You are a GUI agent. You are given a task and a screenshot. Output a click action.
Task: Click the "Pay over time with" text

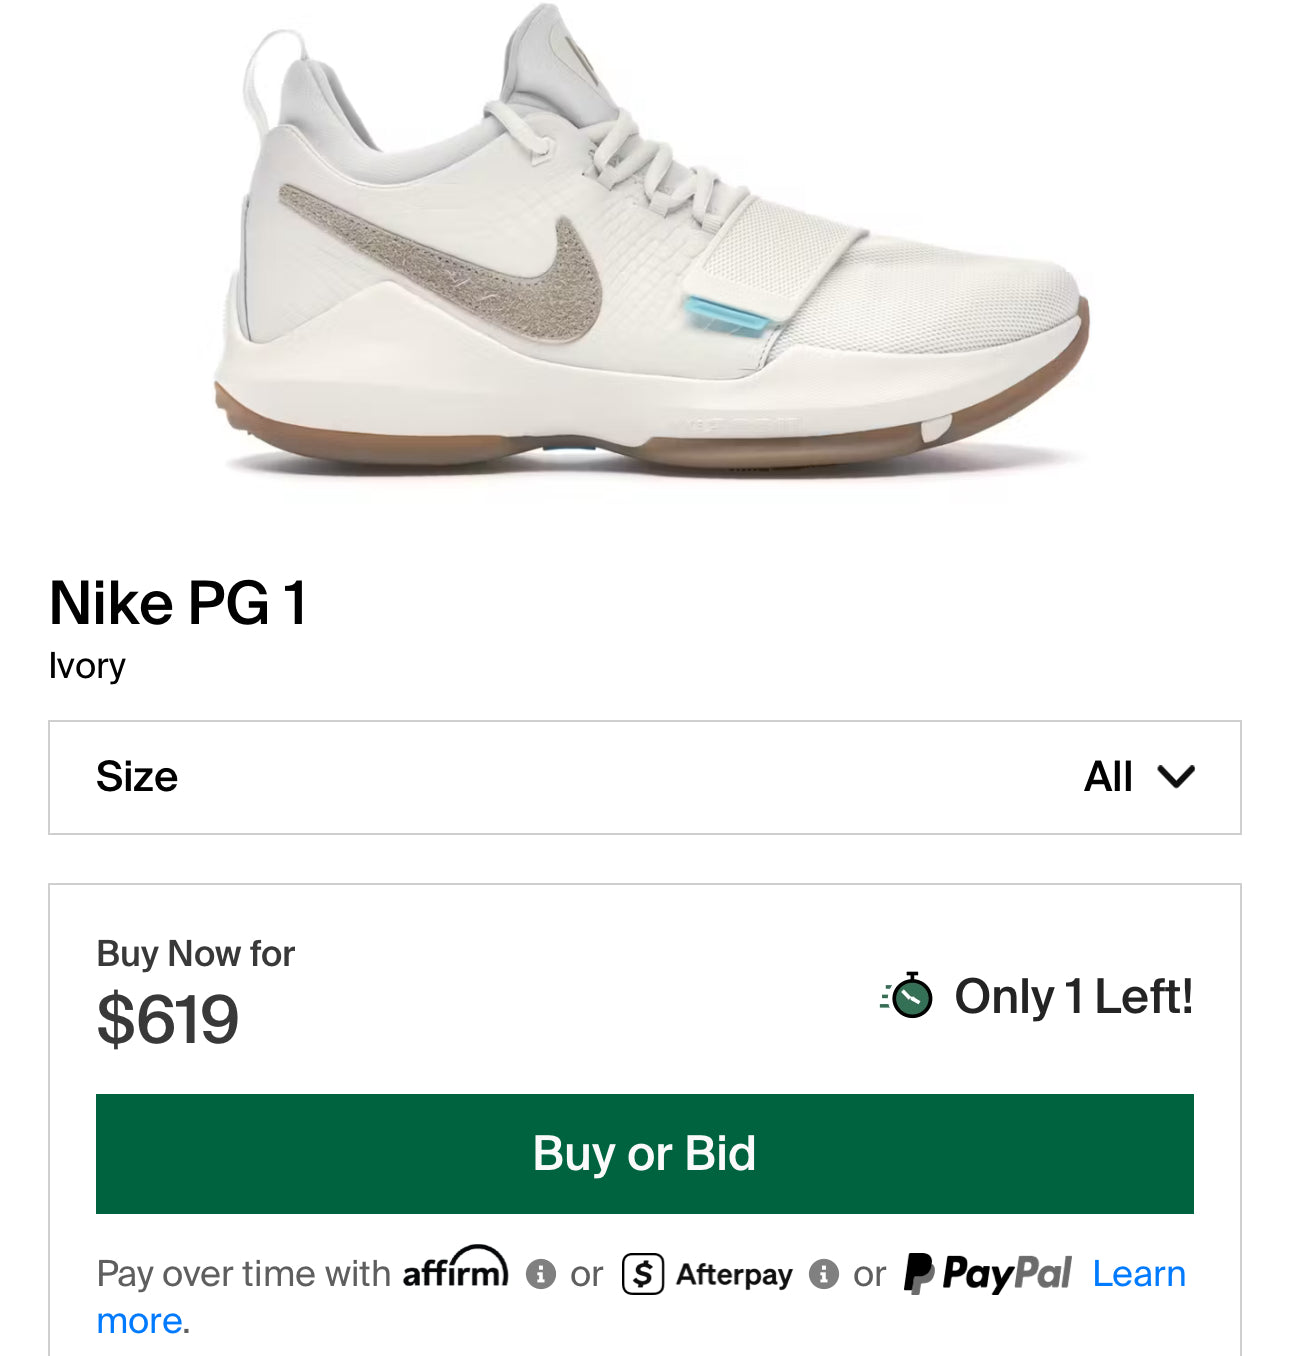pyautogui.click(x=243, y=1274)
